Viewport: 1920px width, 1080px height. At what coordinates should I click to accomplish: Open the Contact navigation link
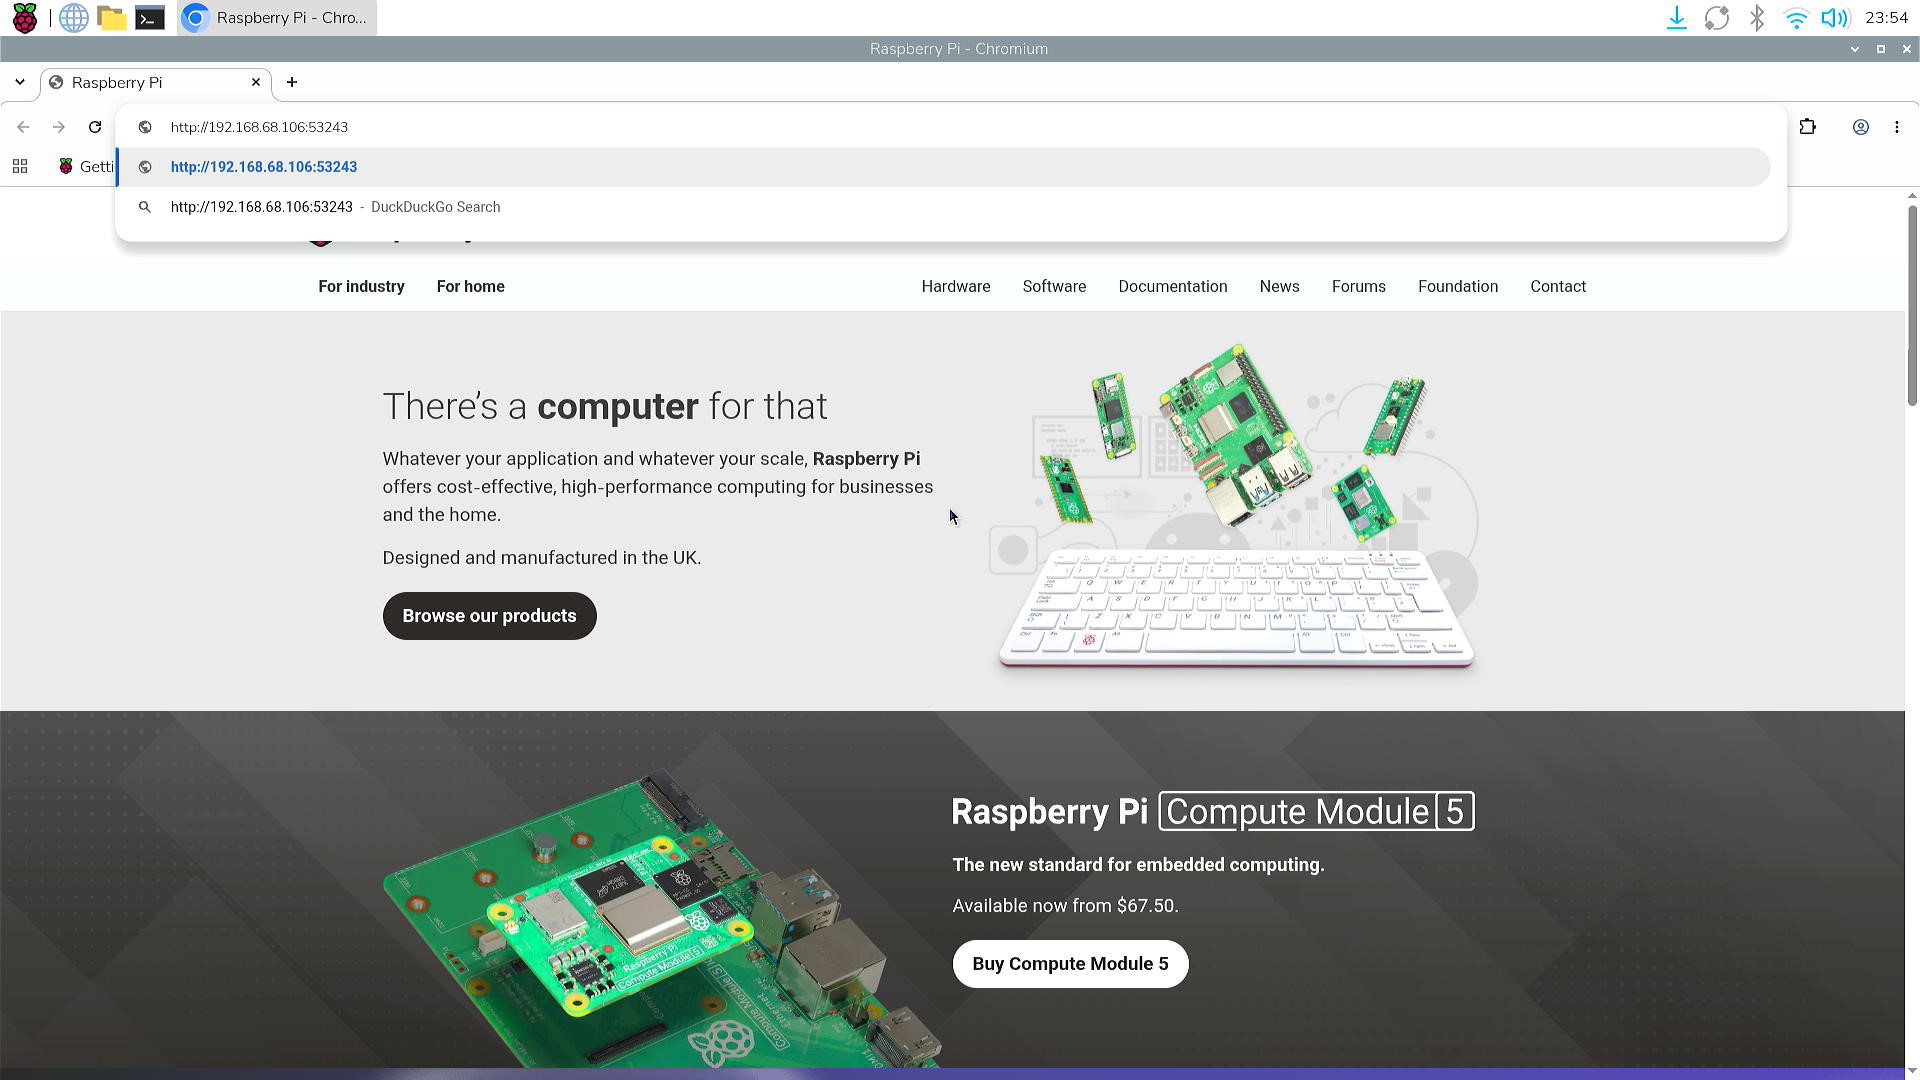click(1558, 287)
